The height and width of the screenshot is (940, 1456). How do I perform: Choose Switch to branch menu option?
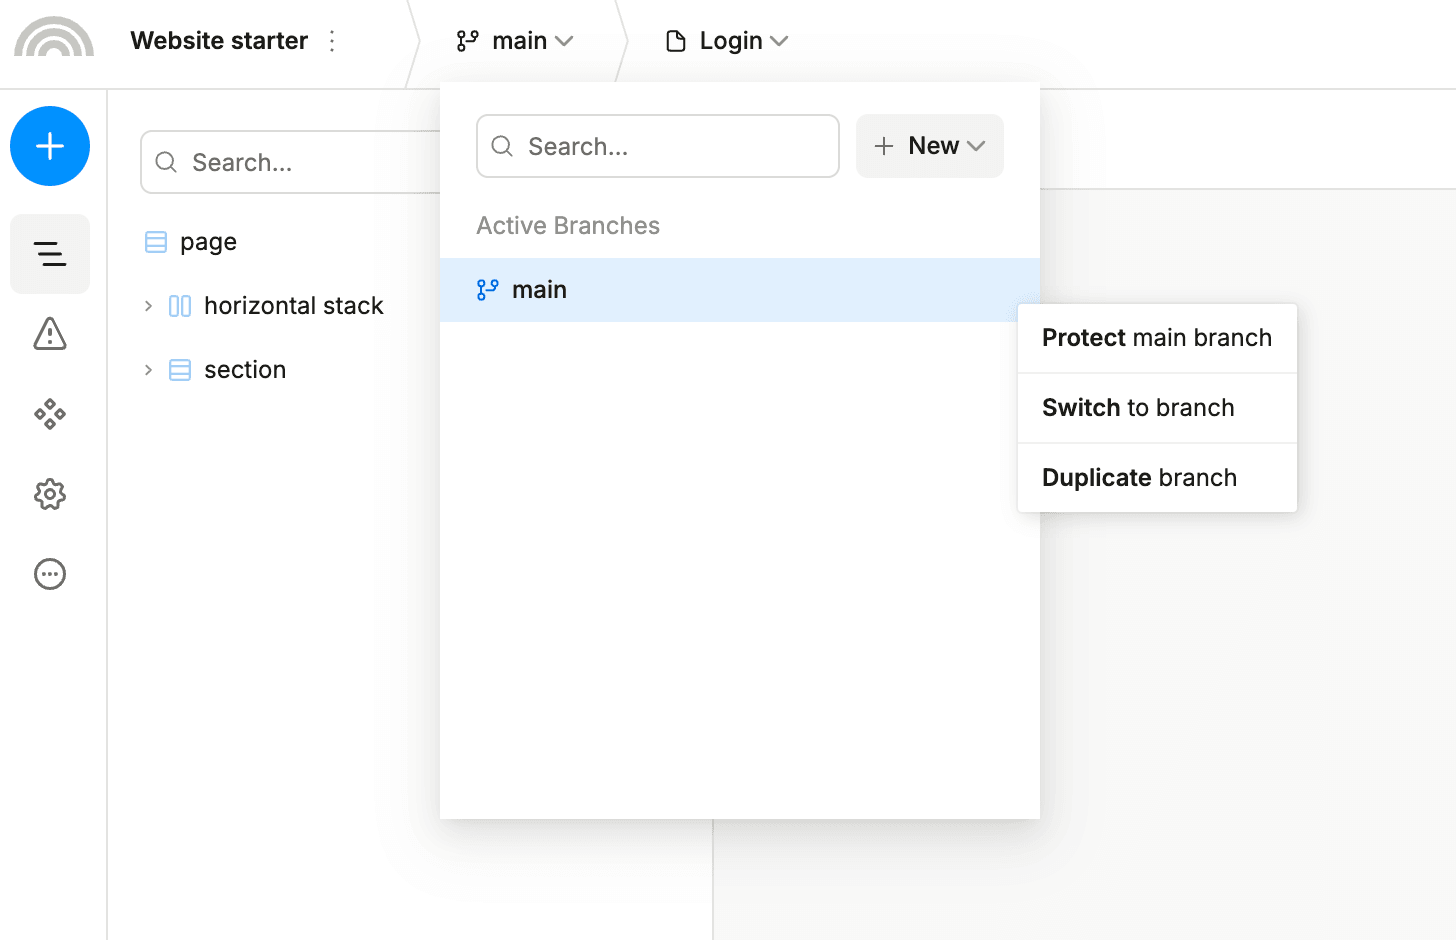[x=1157, y=408]
